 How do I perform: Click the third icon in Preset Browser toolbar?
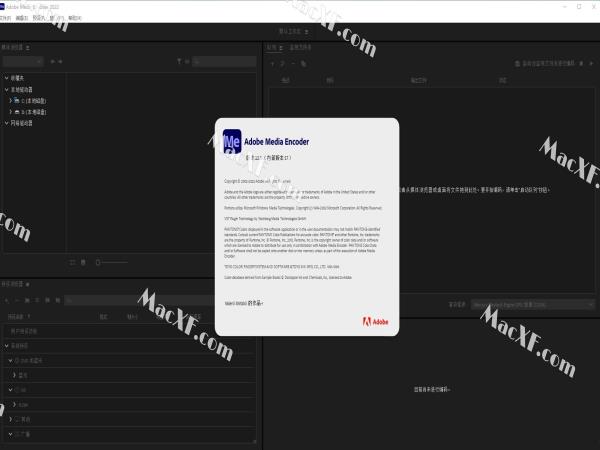point(27,300)
